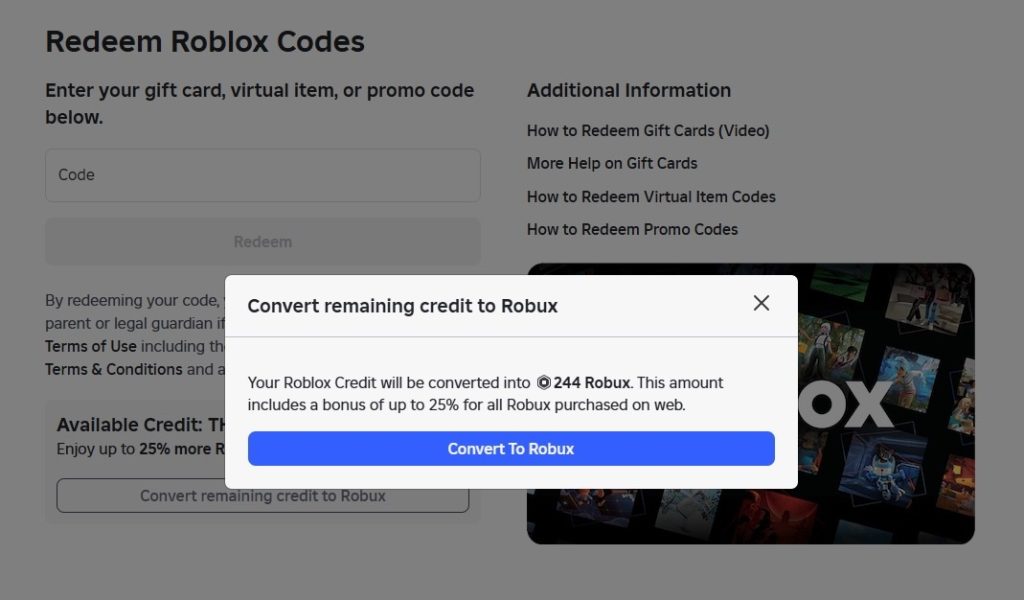This screenshot has width=1024, height=600.
Task: Open How to Redeem Gift Cards (Video)
Action: (648, 131)
